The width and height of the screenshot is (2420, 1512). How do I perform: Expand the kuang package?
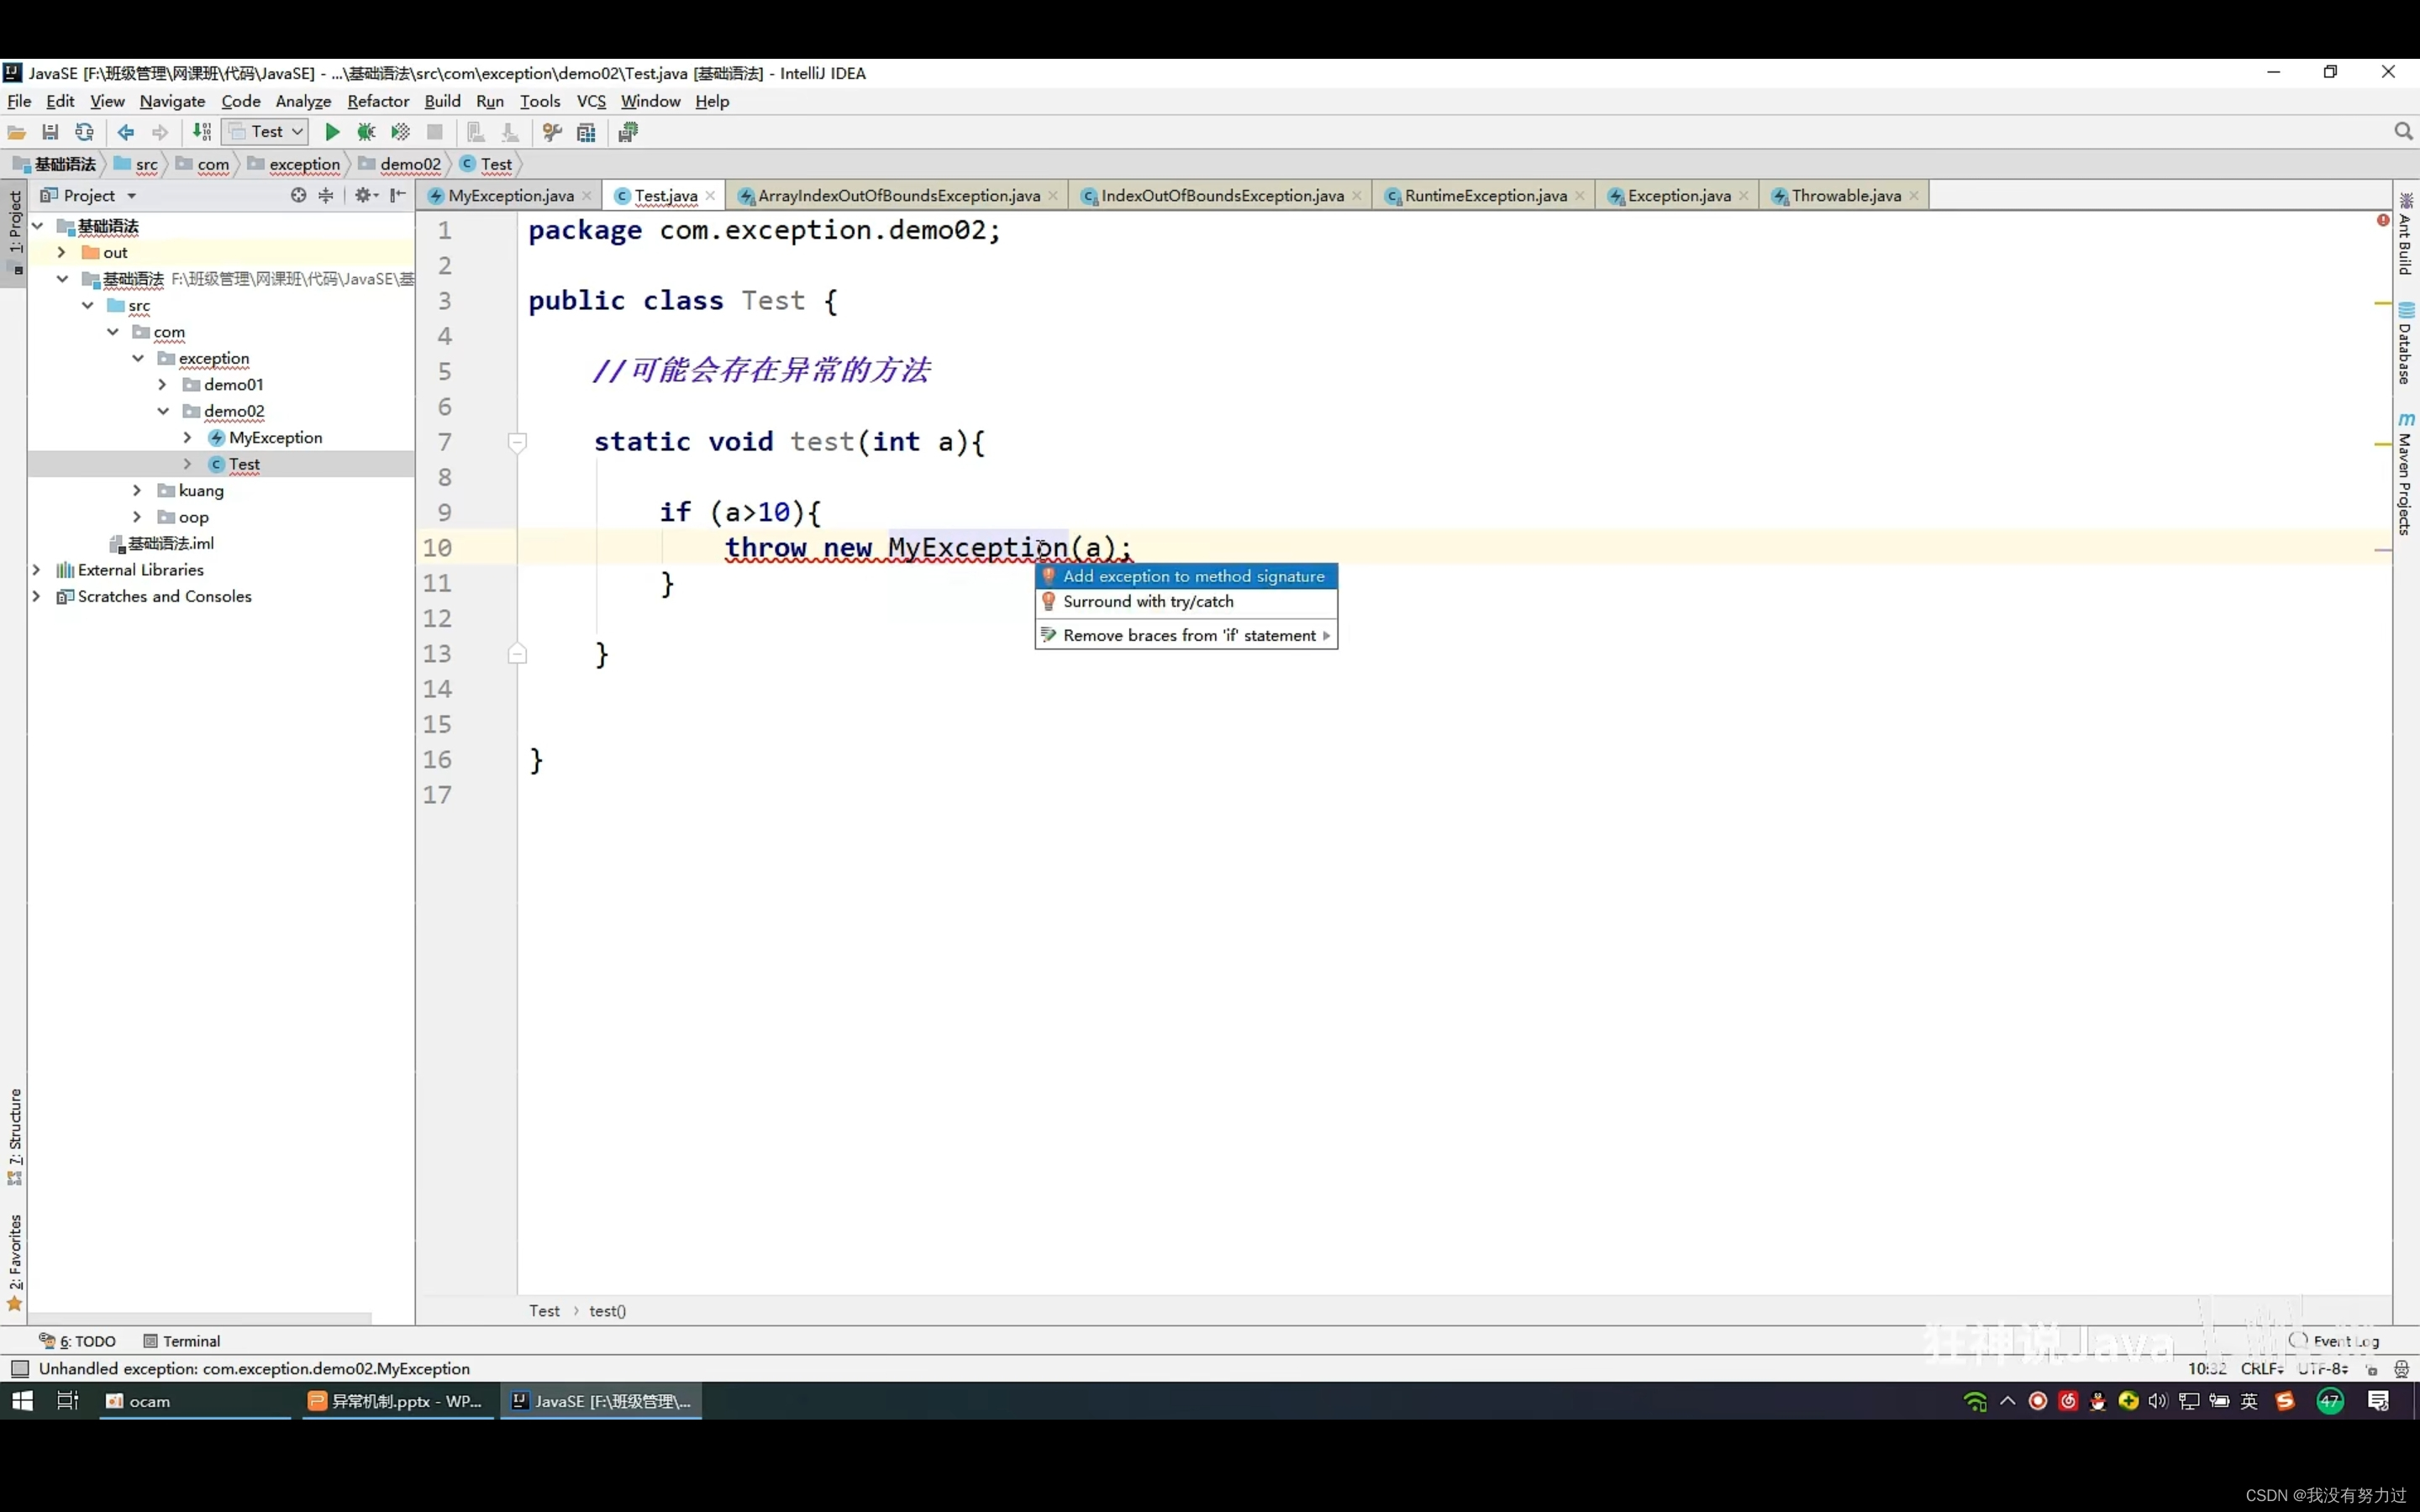(x=137, y=490)
